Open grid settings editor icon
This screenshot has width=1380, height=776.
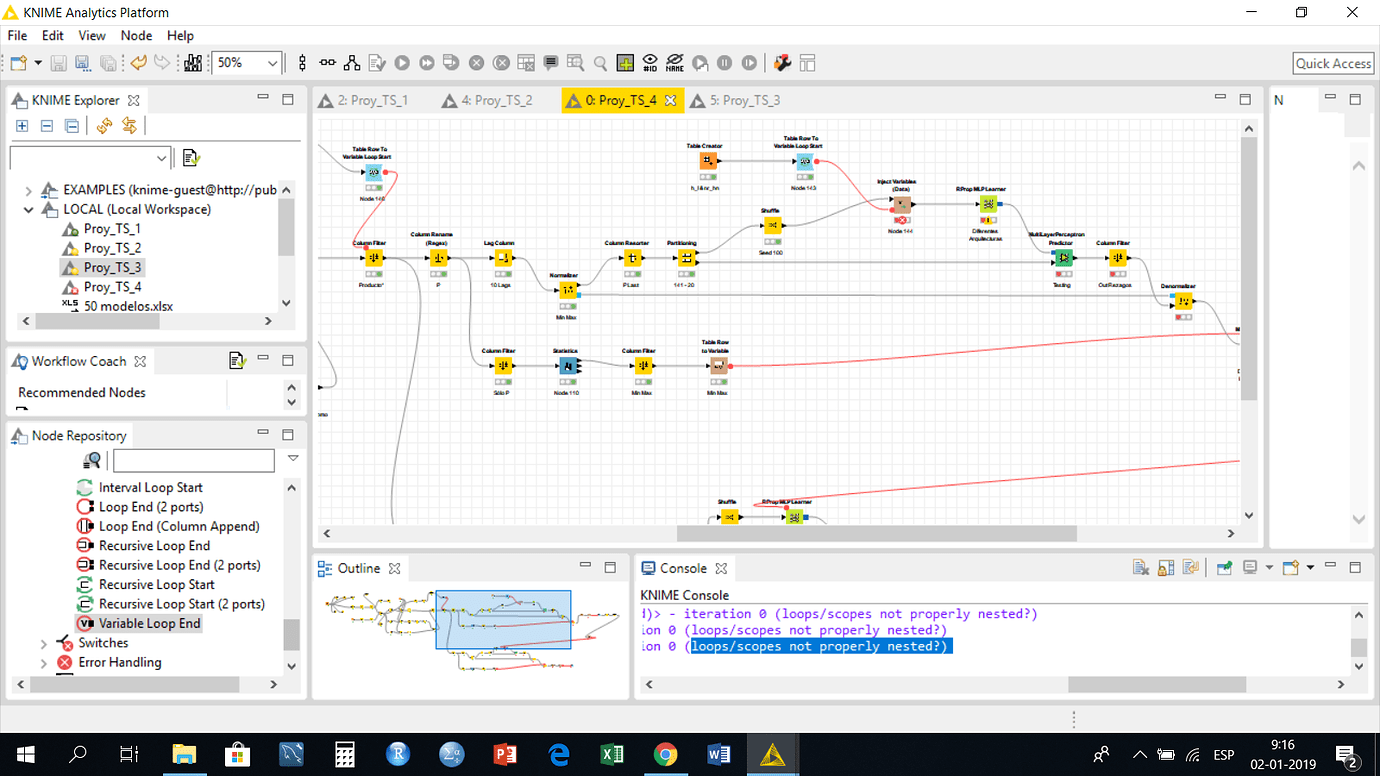(x=625, y=63)
